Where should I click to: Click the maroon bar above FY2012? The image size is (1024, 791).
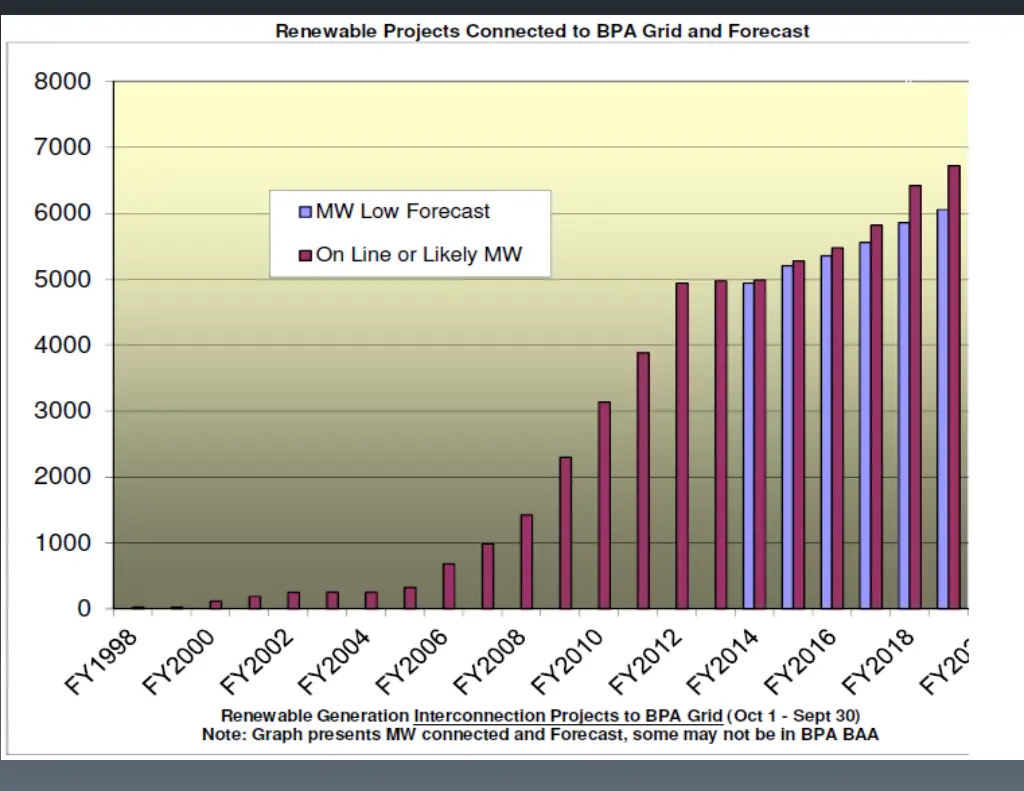point(682,445)
